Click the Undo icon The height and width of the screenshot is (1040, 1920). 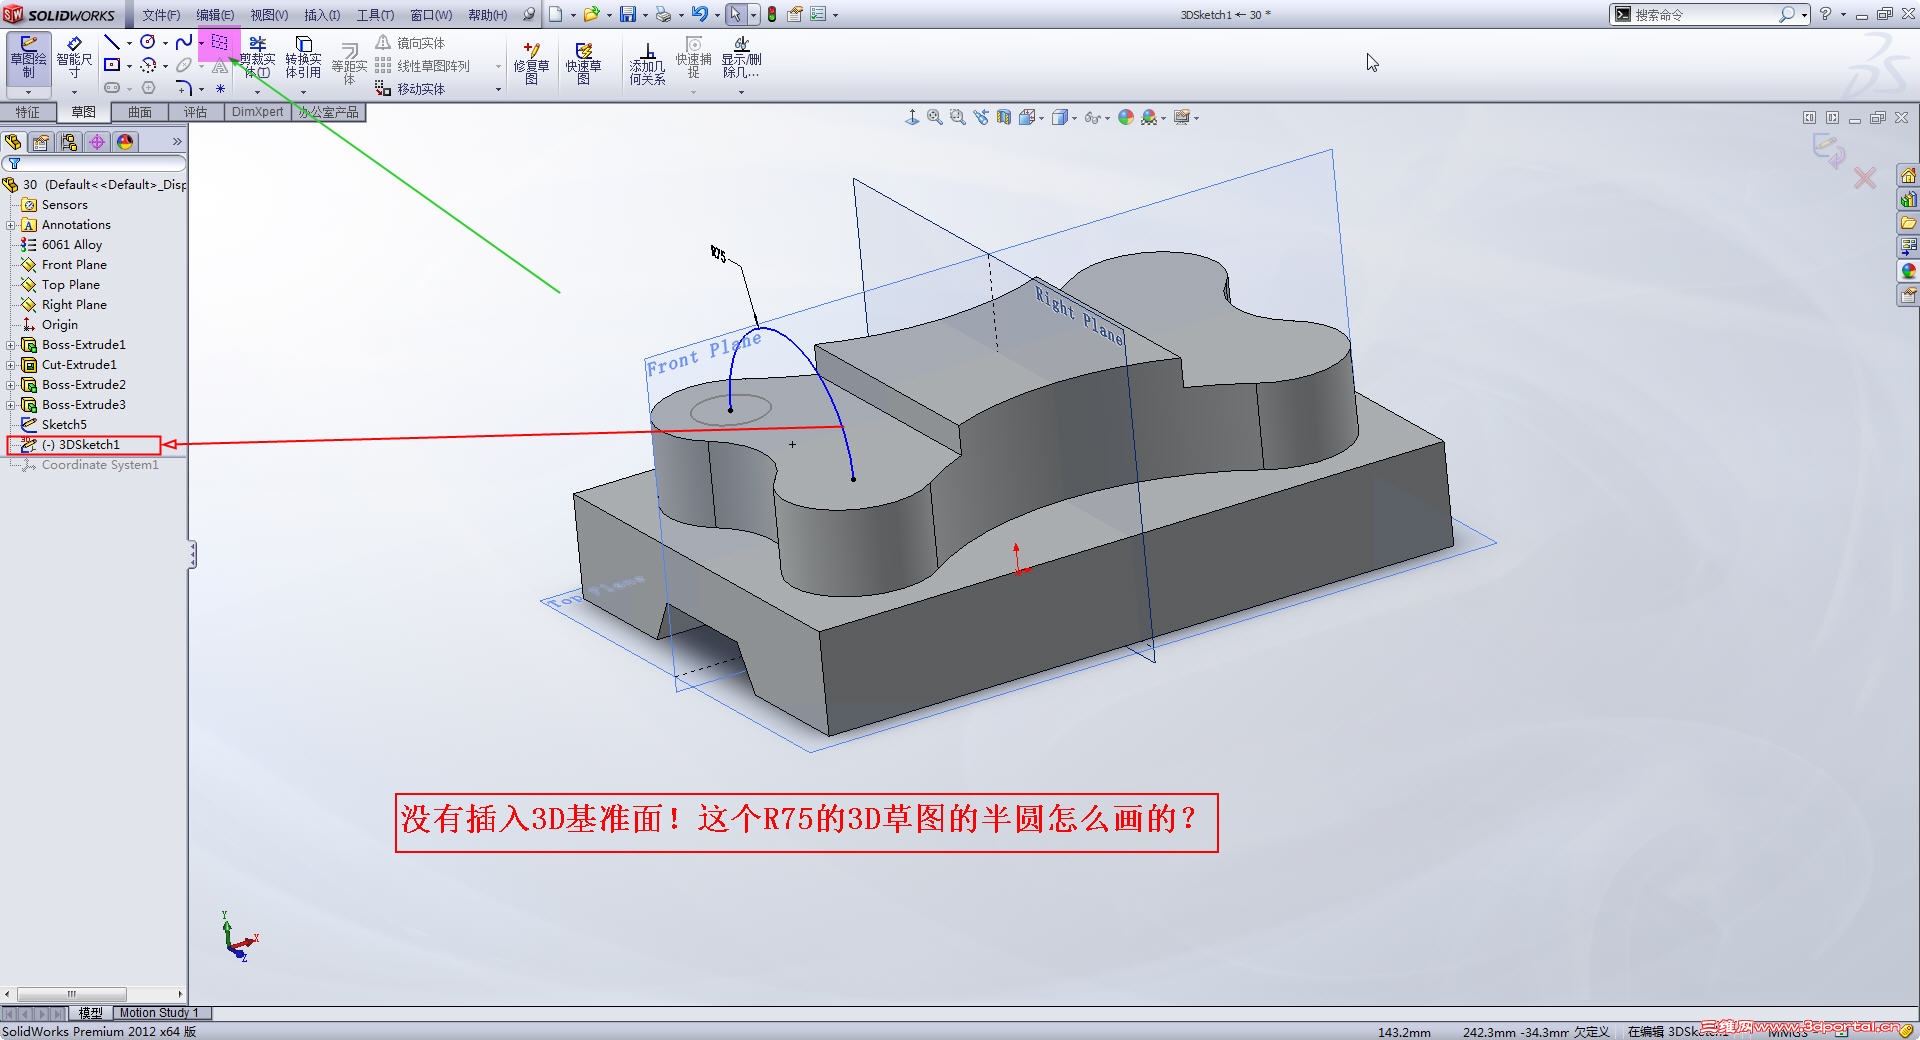point(700,14)
